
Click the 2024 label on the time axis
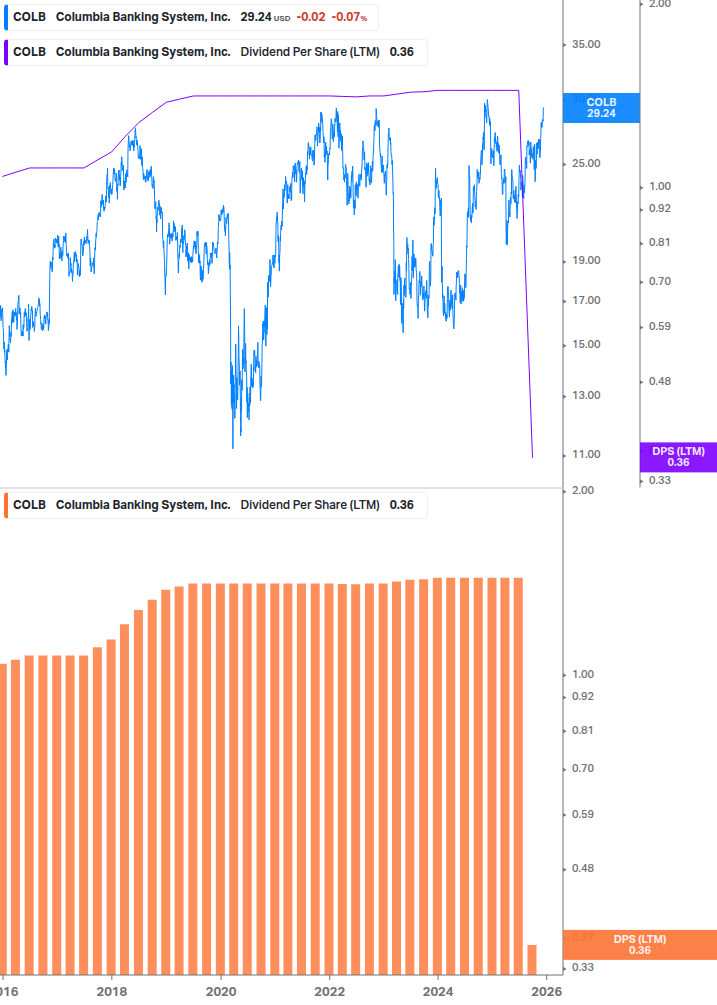[x=438, y=992]
